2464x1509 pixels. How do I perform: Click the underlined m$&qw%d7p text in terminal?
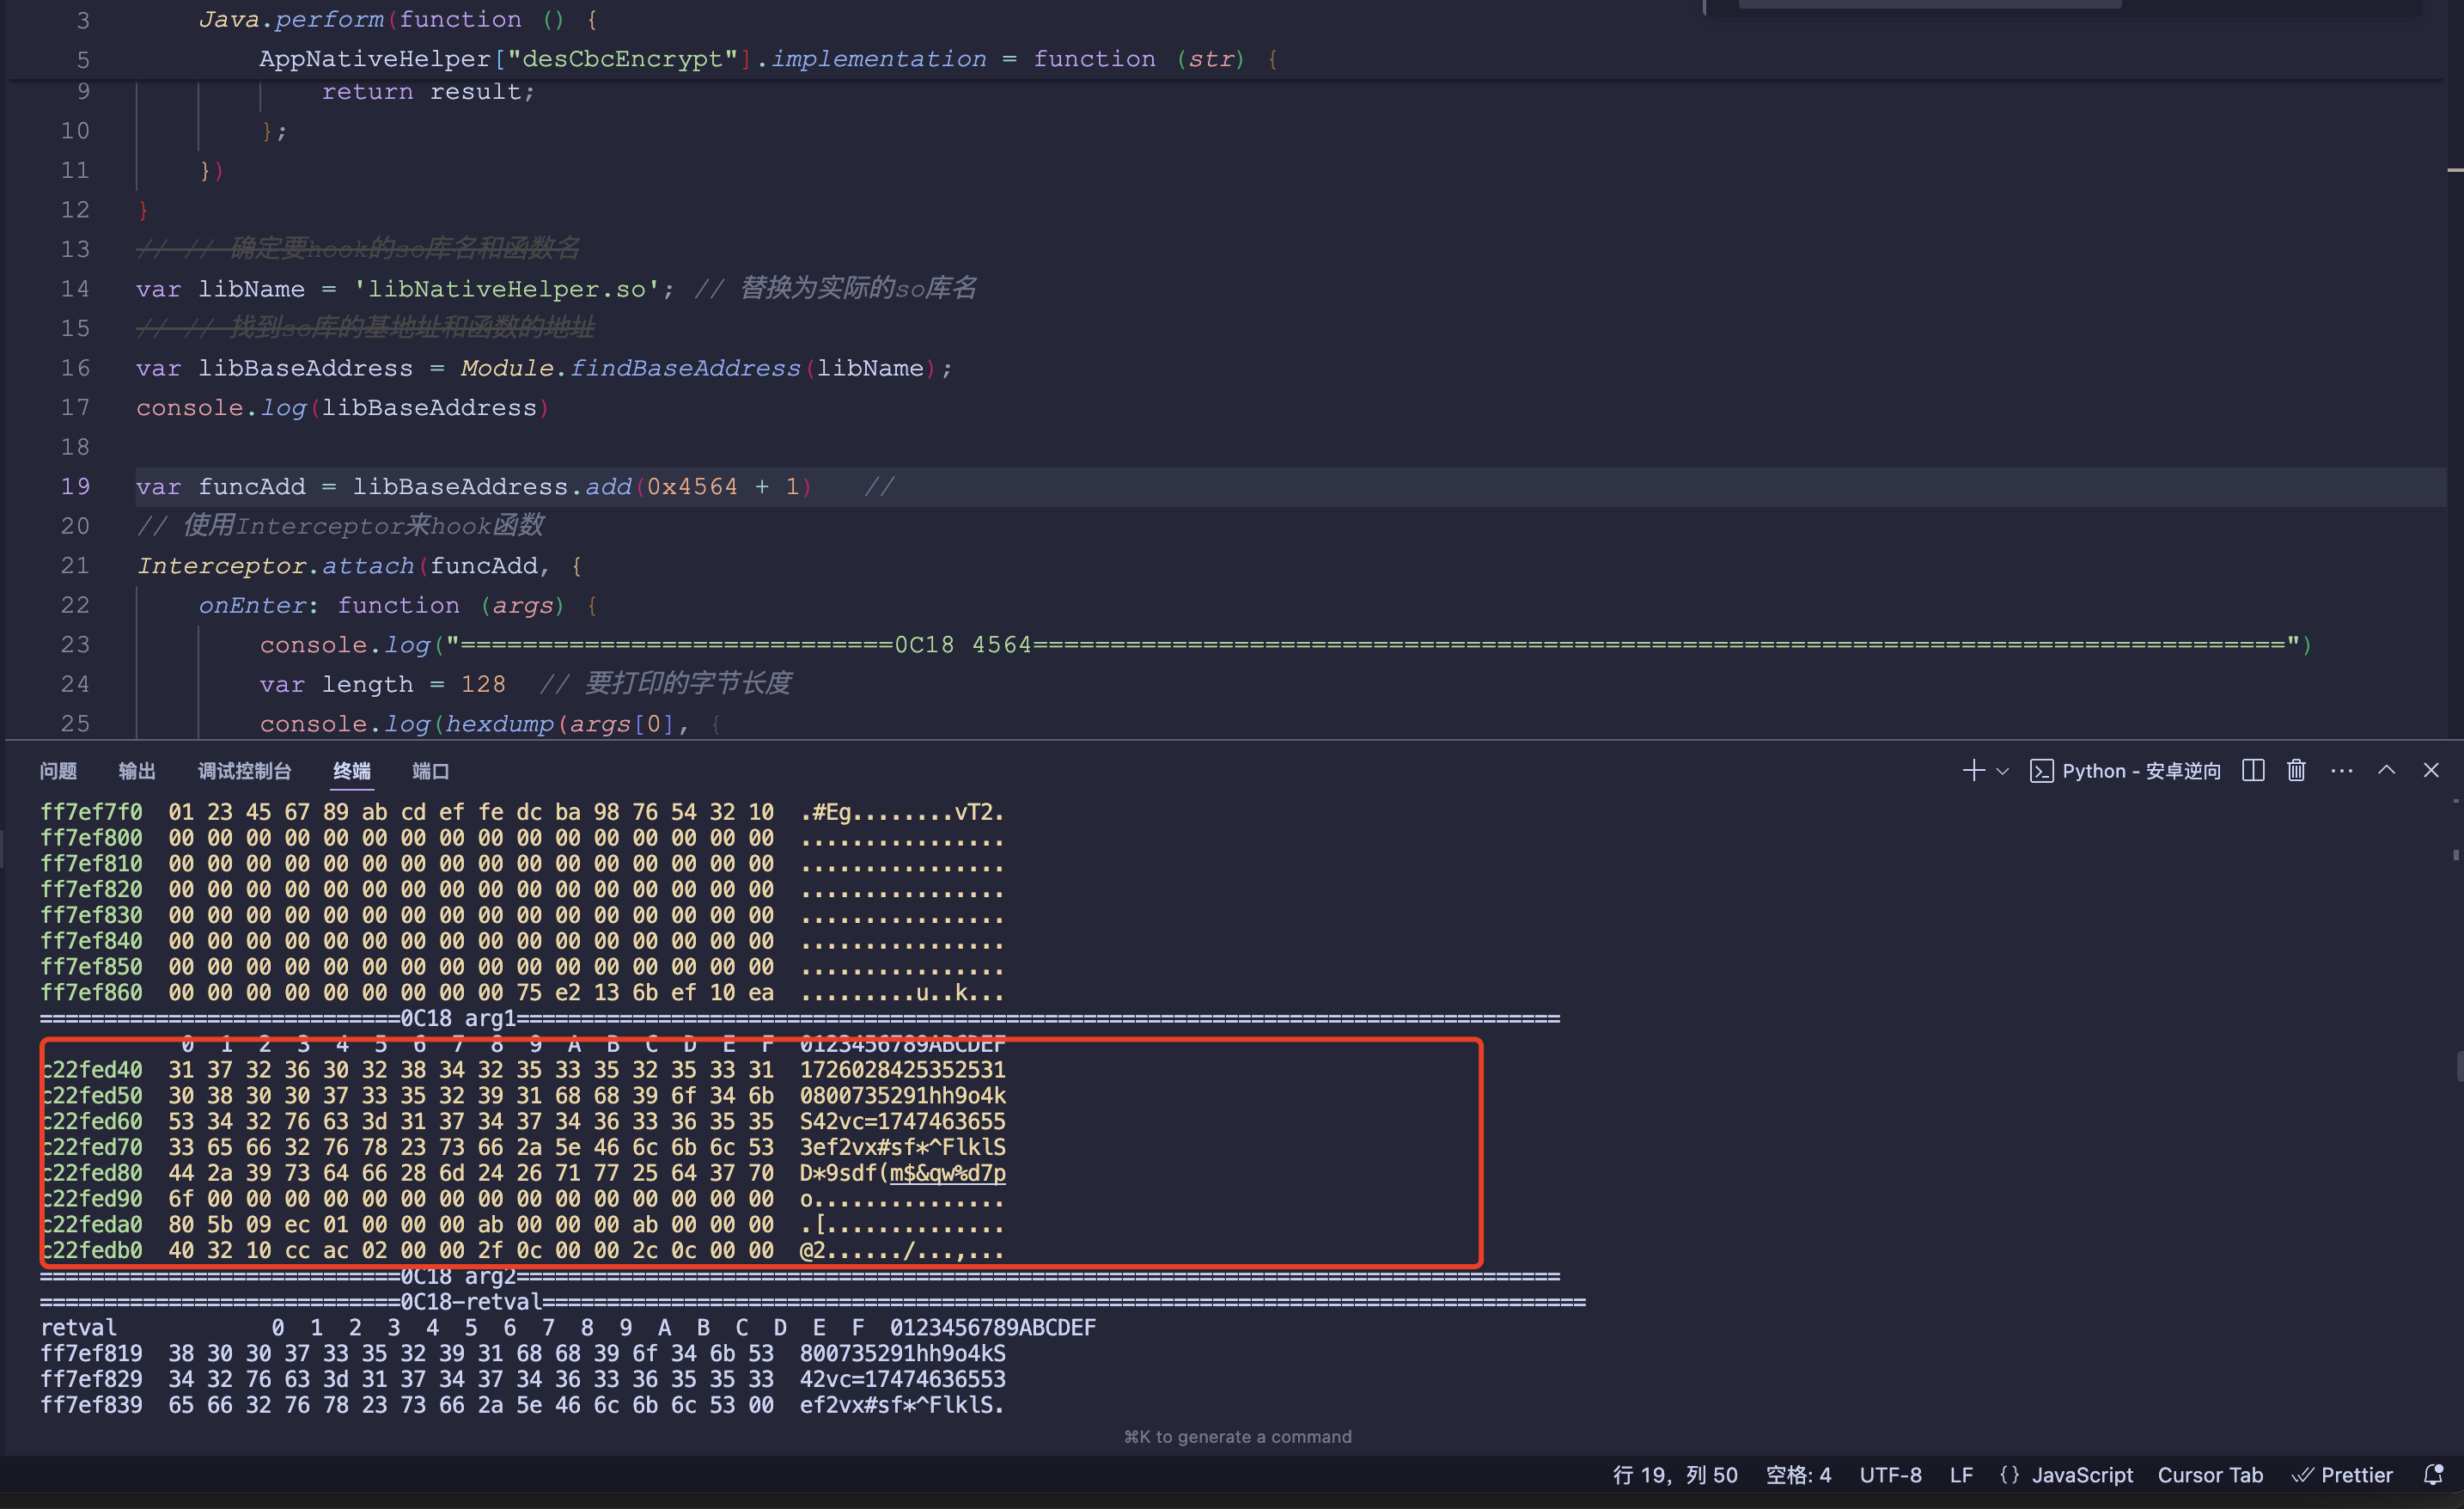(947, 1173)
